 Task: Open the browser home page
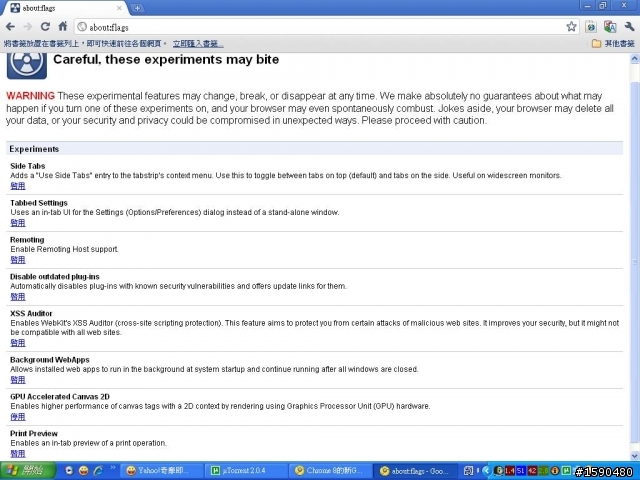coord(62,27)
